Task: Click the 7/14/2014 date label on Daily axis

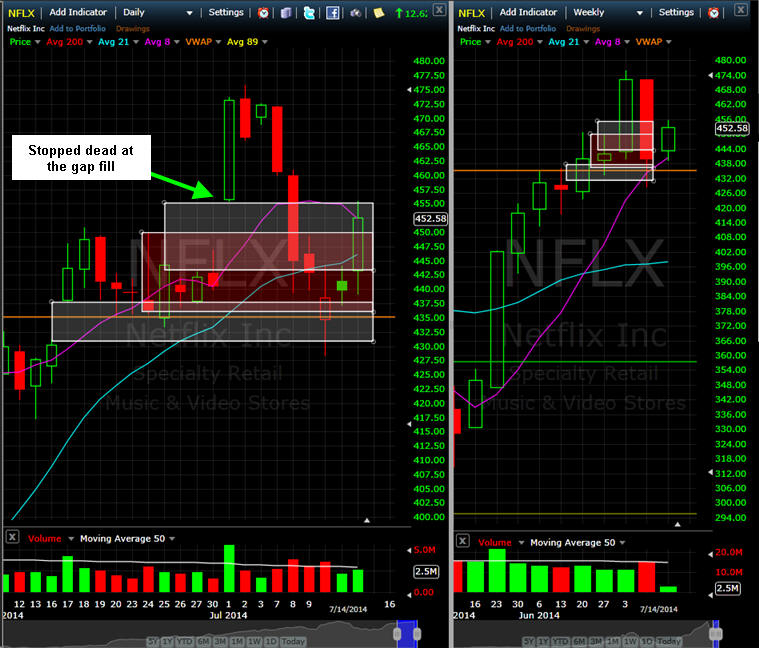Action: (x=348, y=609)
